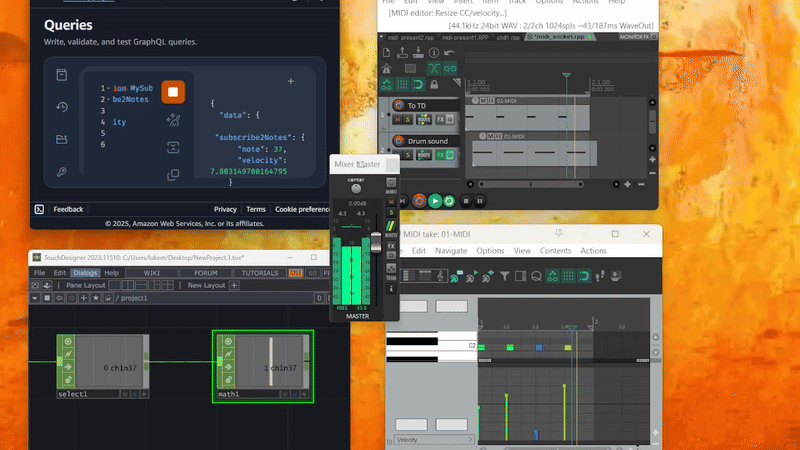
Task: Toggle item grouping chain-link icon in REAPER
Action: pyautogui.click(x=450, y=68)
